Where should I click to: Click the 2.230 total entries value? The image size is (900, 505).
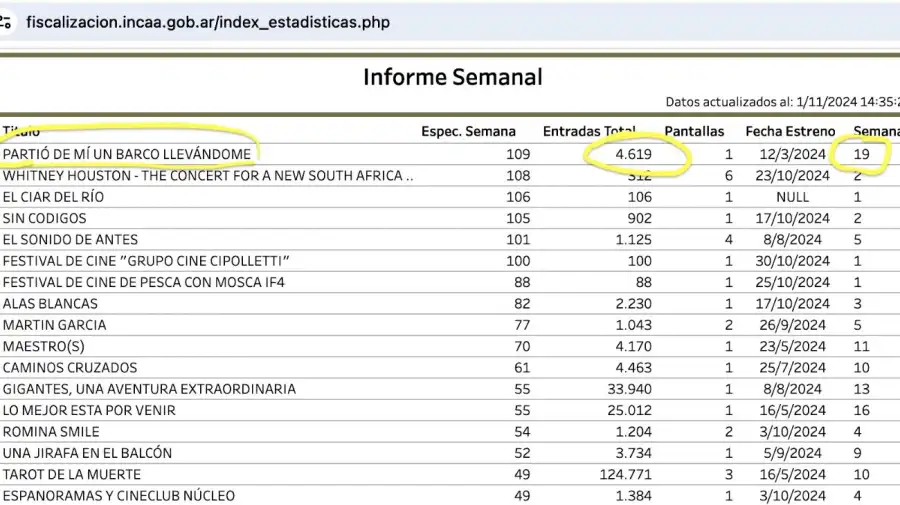point(634,304)
